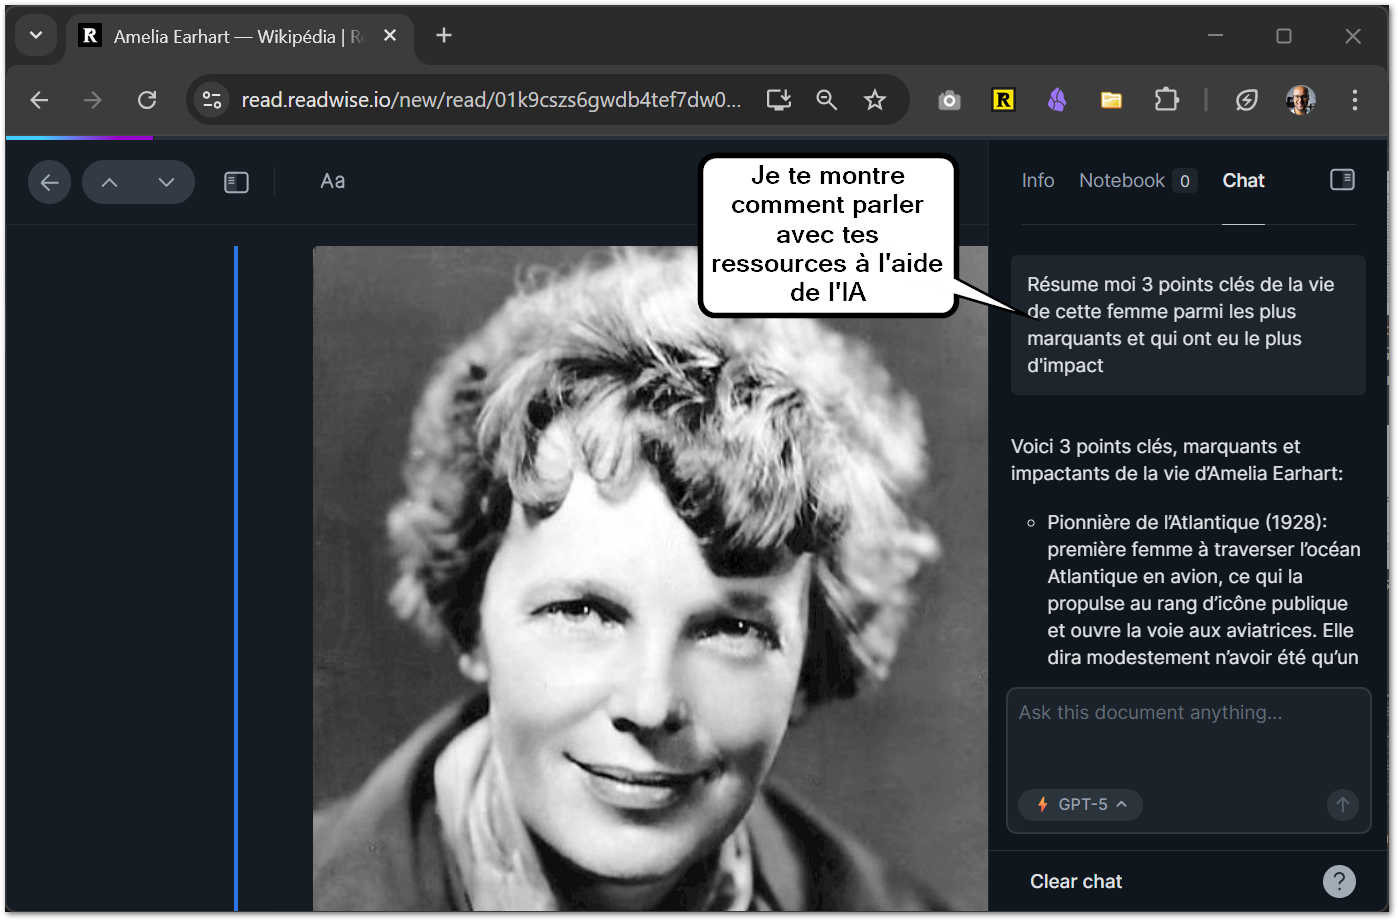The height and width of the screenshot is (921, 1398).
Task: Bookmark this page with the star icon
Action: coord(875,100)
